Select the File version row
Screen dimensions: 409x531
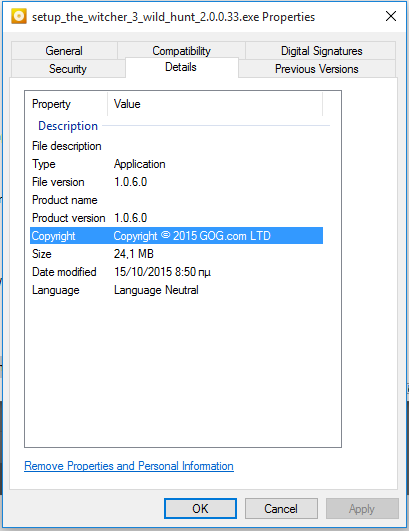[176, 182]
